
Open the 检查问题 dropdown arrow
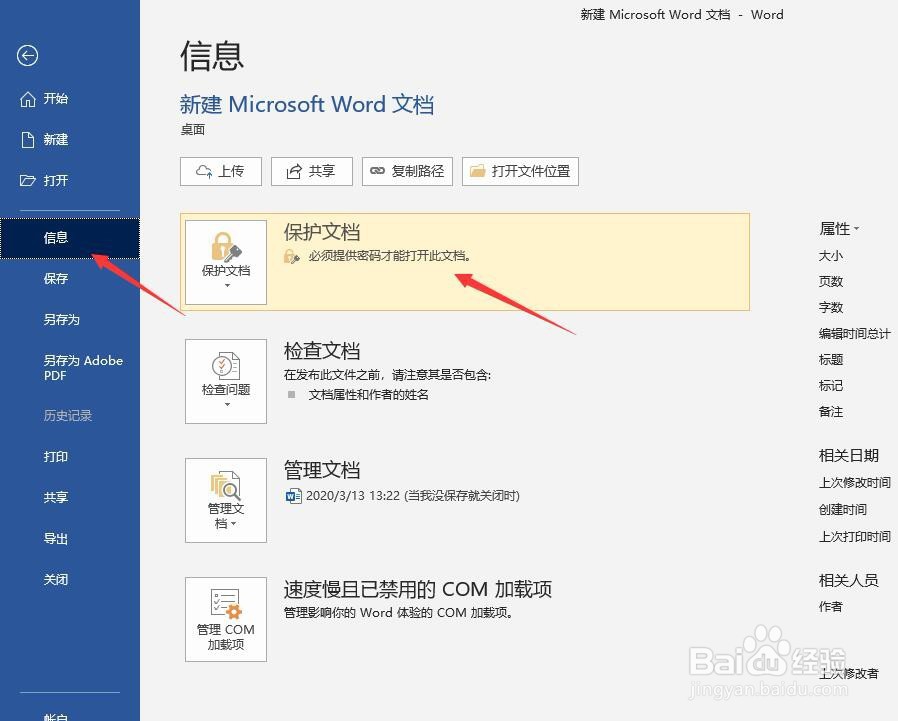pos(227,404)
